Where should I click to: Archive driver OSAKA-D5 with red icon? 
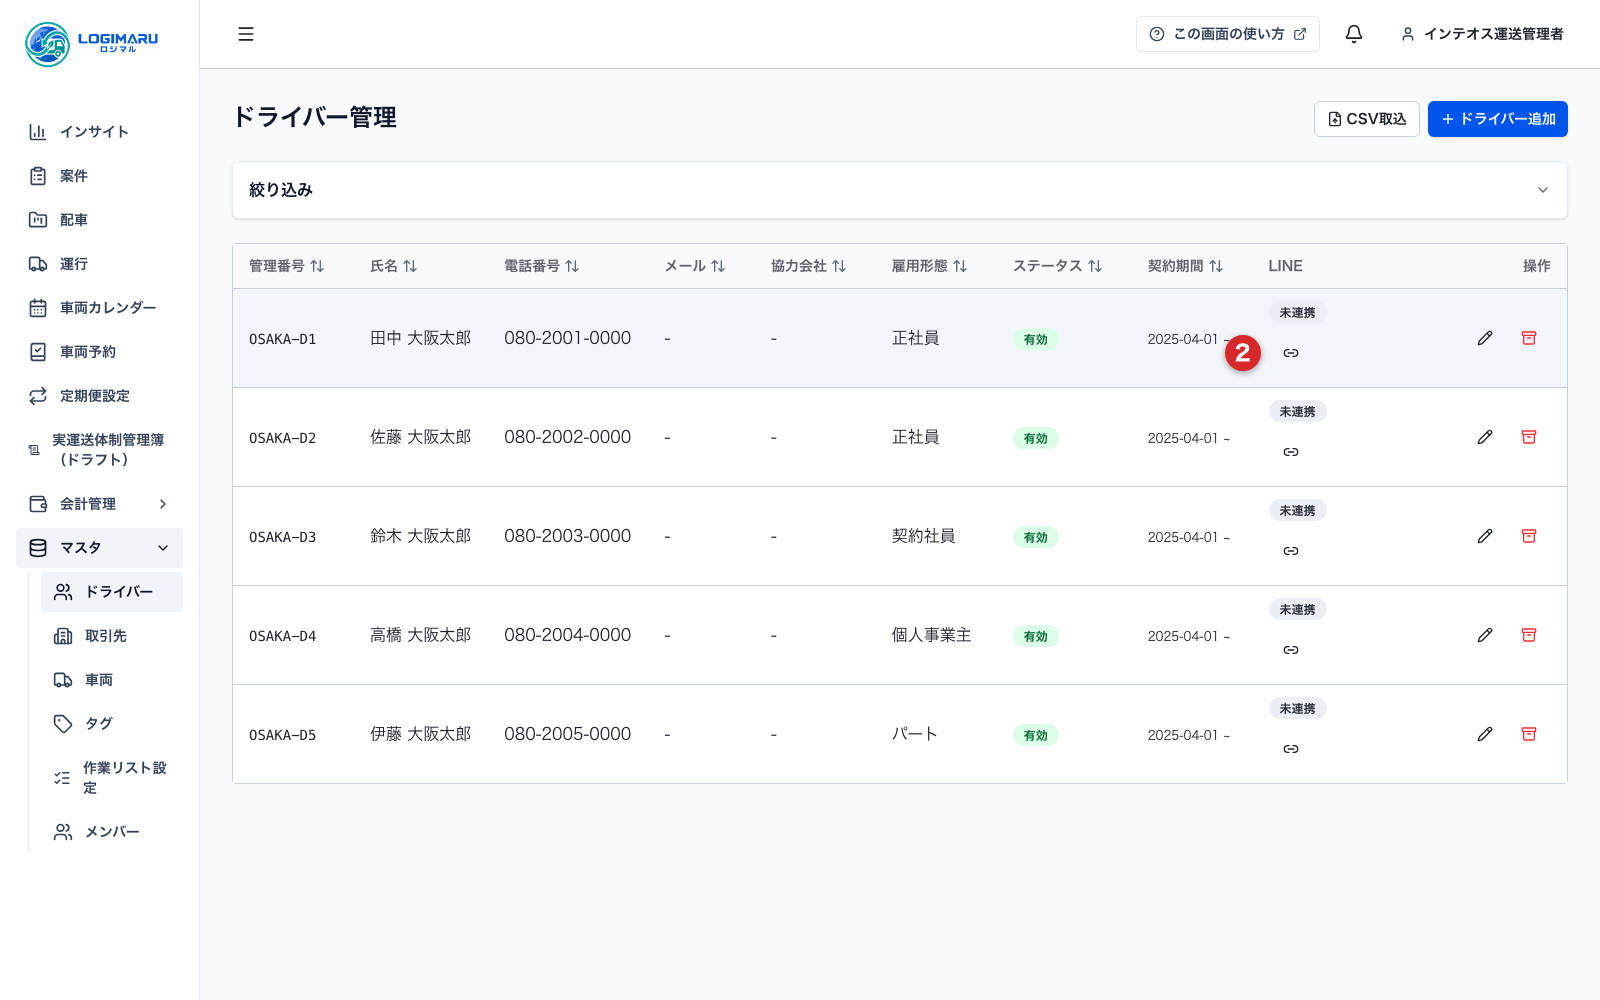click(1529, 734)
